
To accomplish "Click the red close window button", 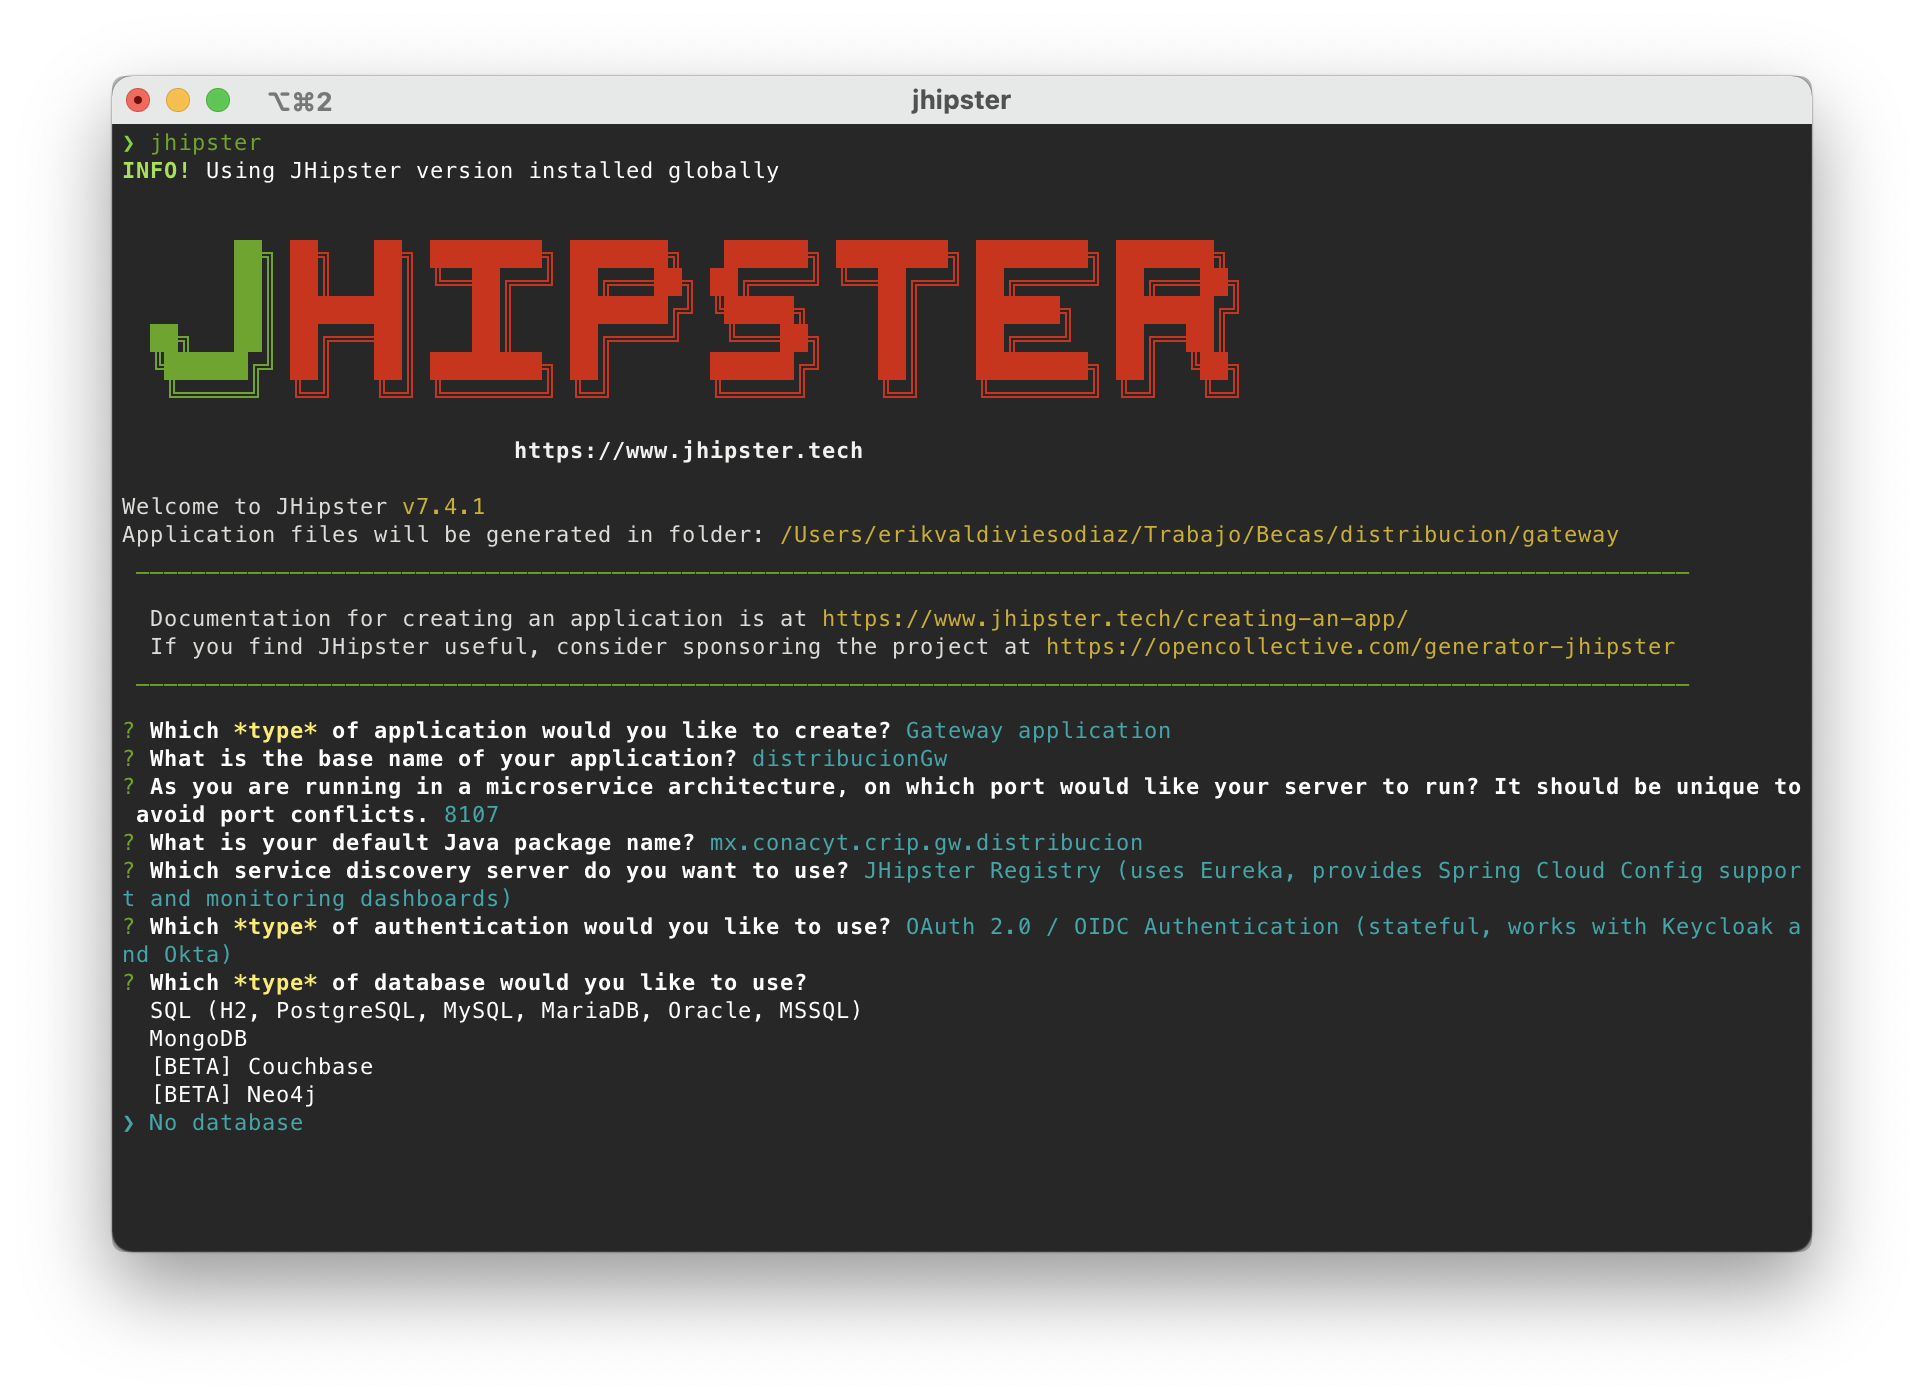I will coord(138,100).
